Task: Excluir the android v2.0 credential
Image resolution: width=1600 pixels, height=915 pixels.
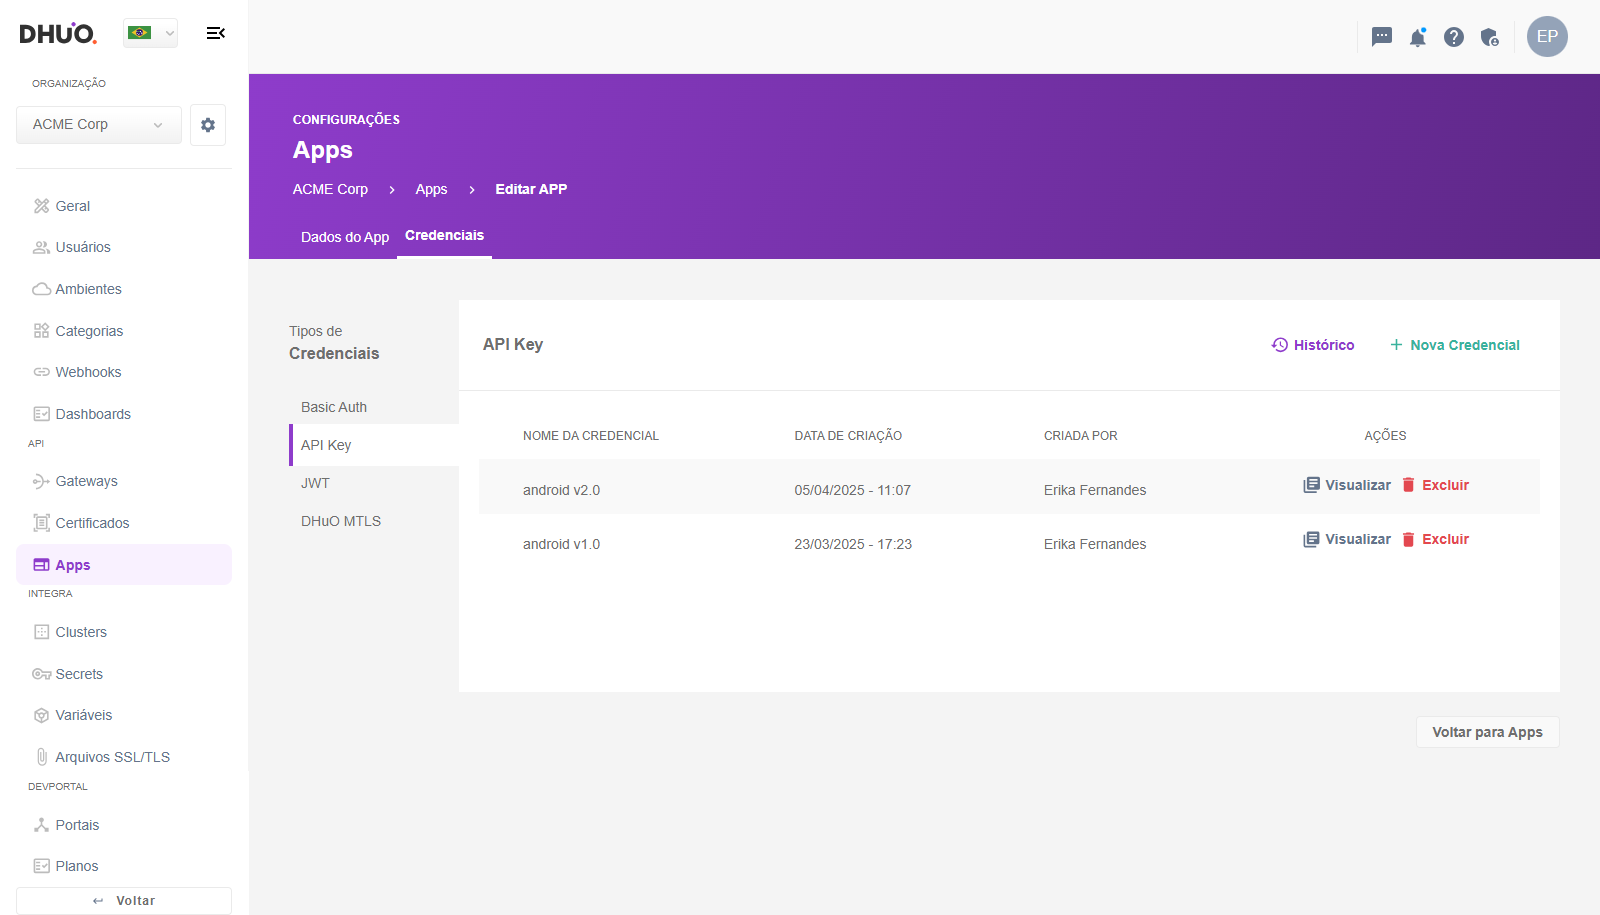Action: tap(1435, 485)
